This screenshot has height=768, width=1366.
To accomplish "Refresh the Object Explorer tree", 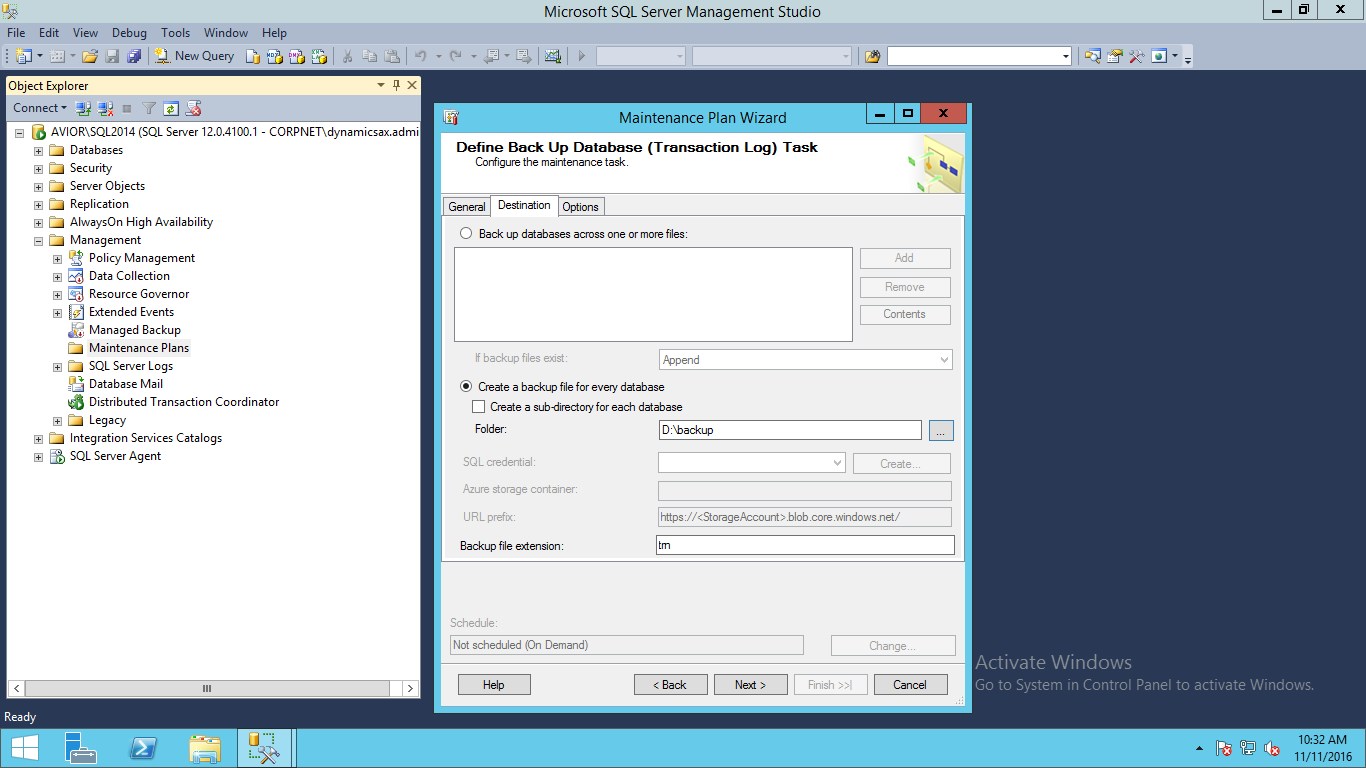I will (171, 108).
